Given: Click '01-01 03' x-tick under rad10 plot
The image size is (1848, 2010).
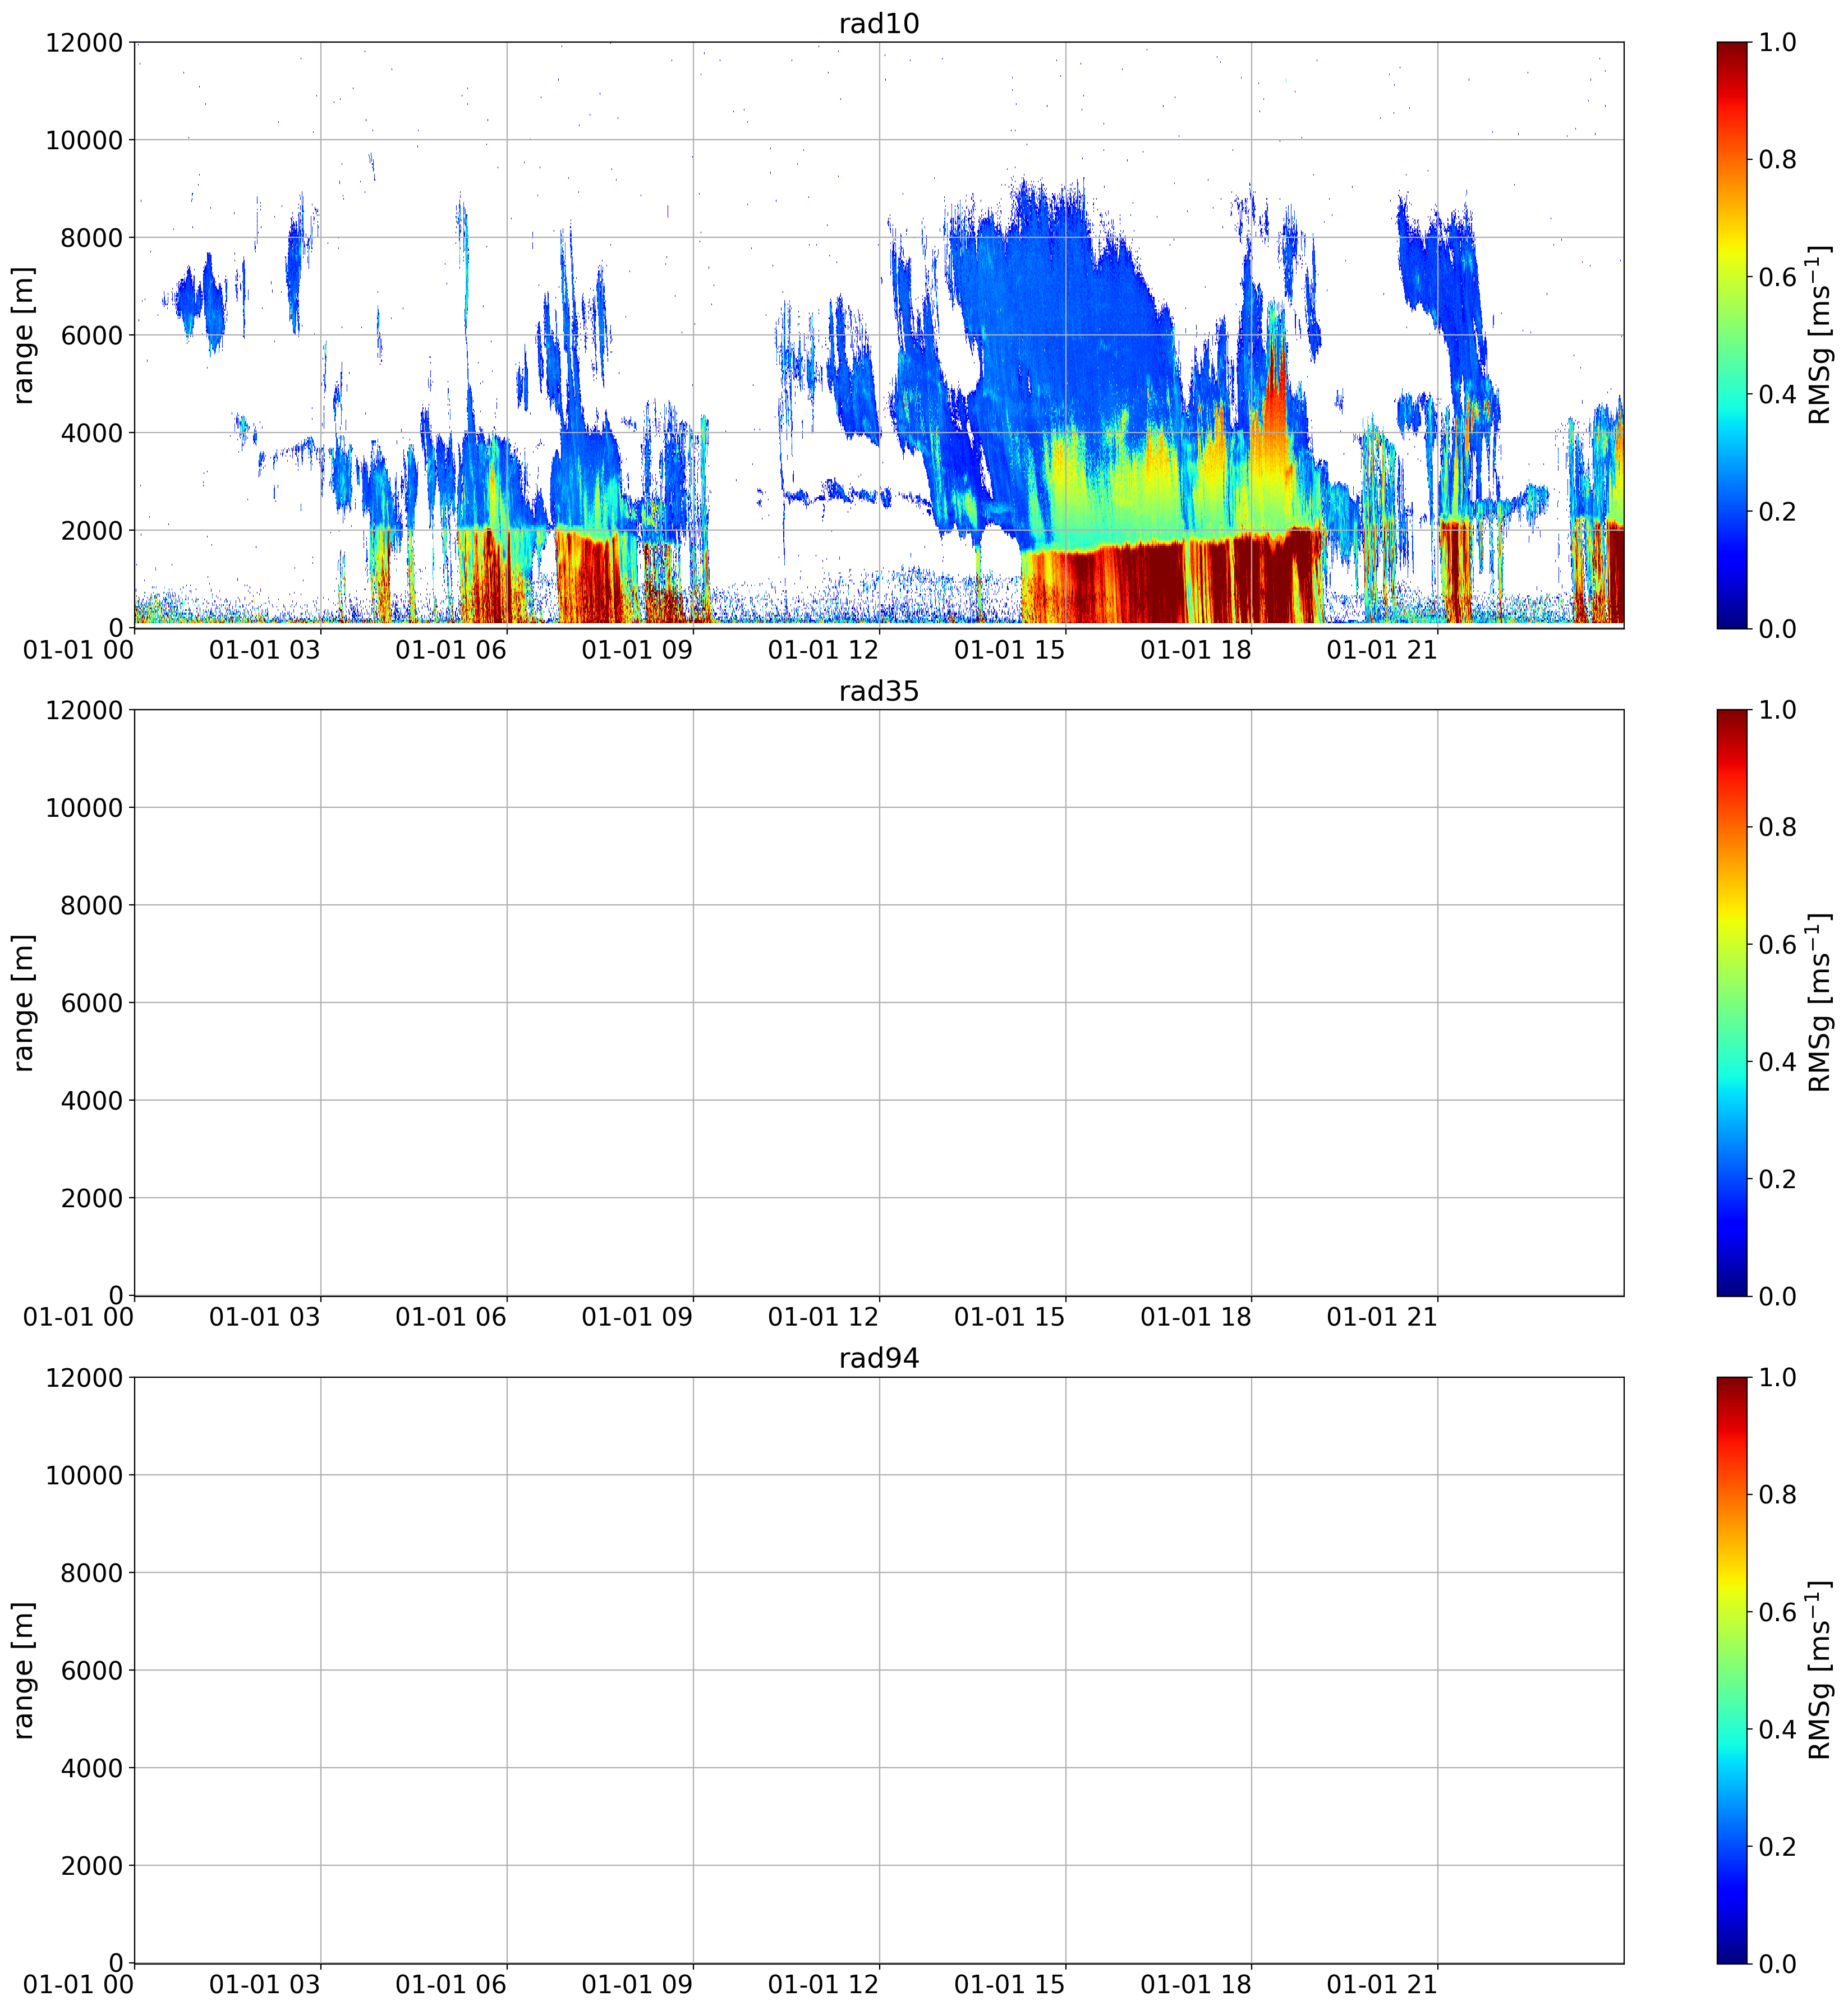Looking at the screenshot, I should pos(264,650).
